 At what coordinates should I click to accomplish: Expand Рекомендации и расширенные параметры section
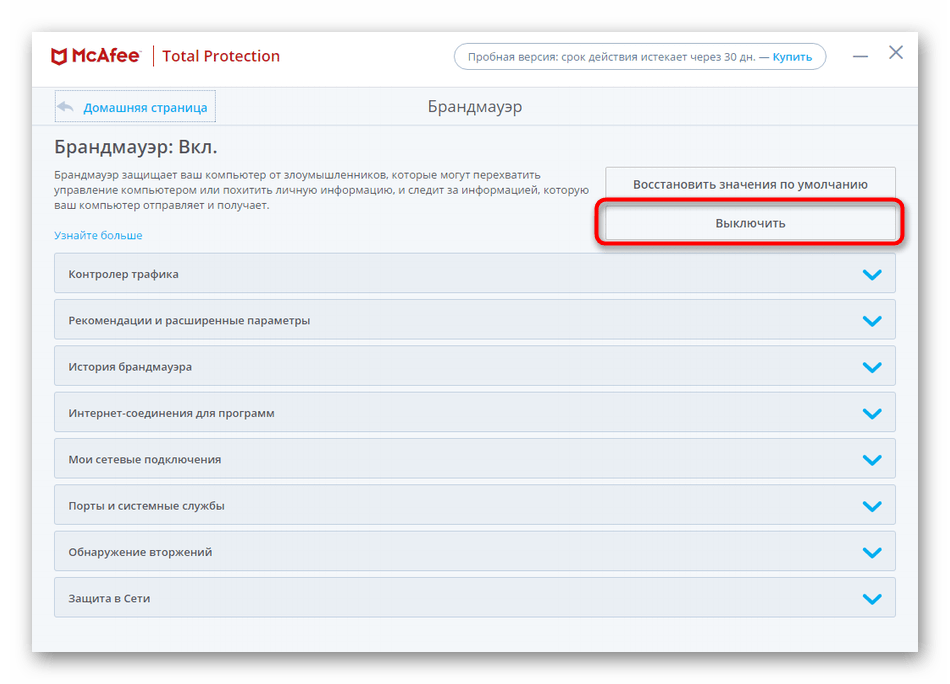[474, 320]
